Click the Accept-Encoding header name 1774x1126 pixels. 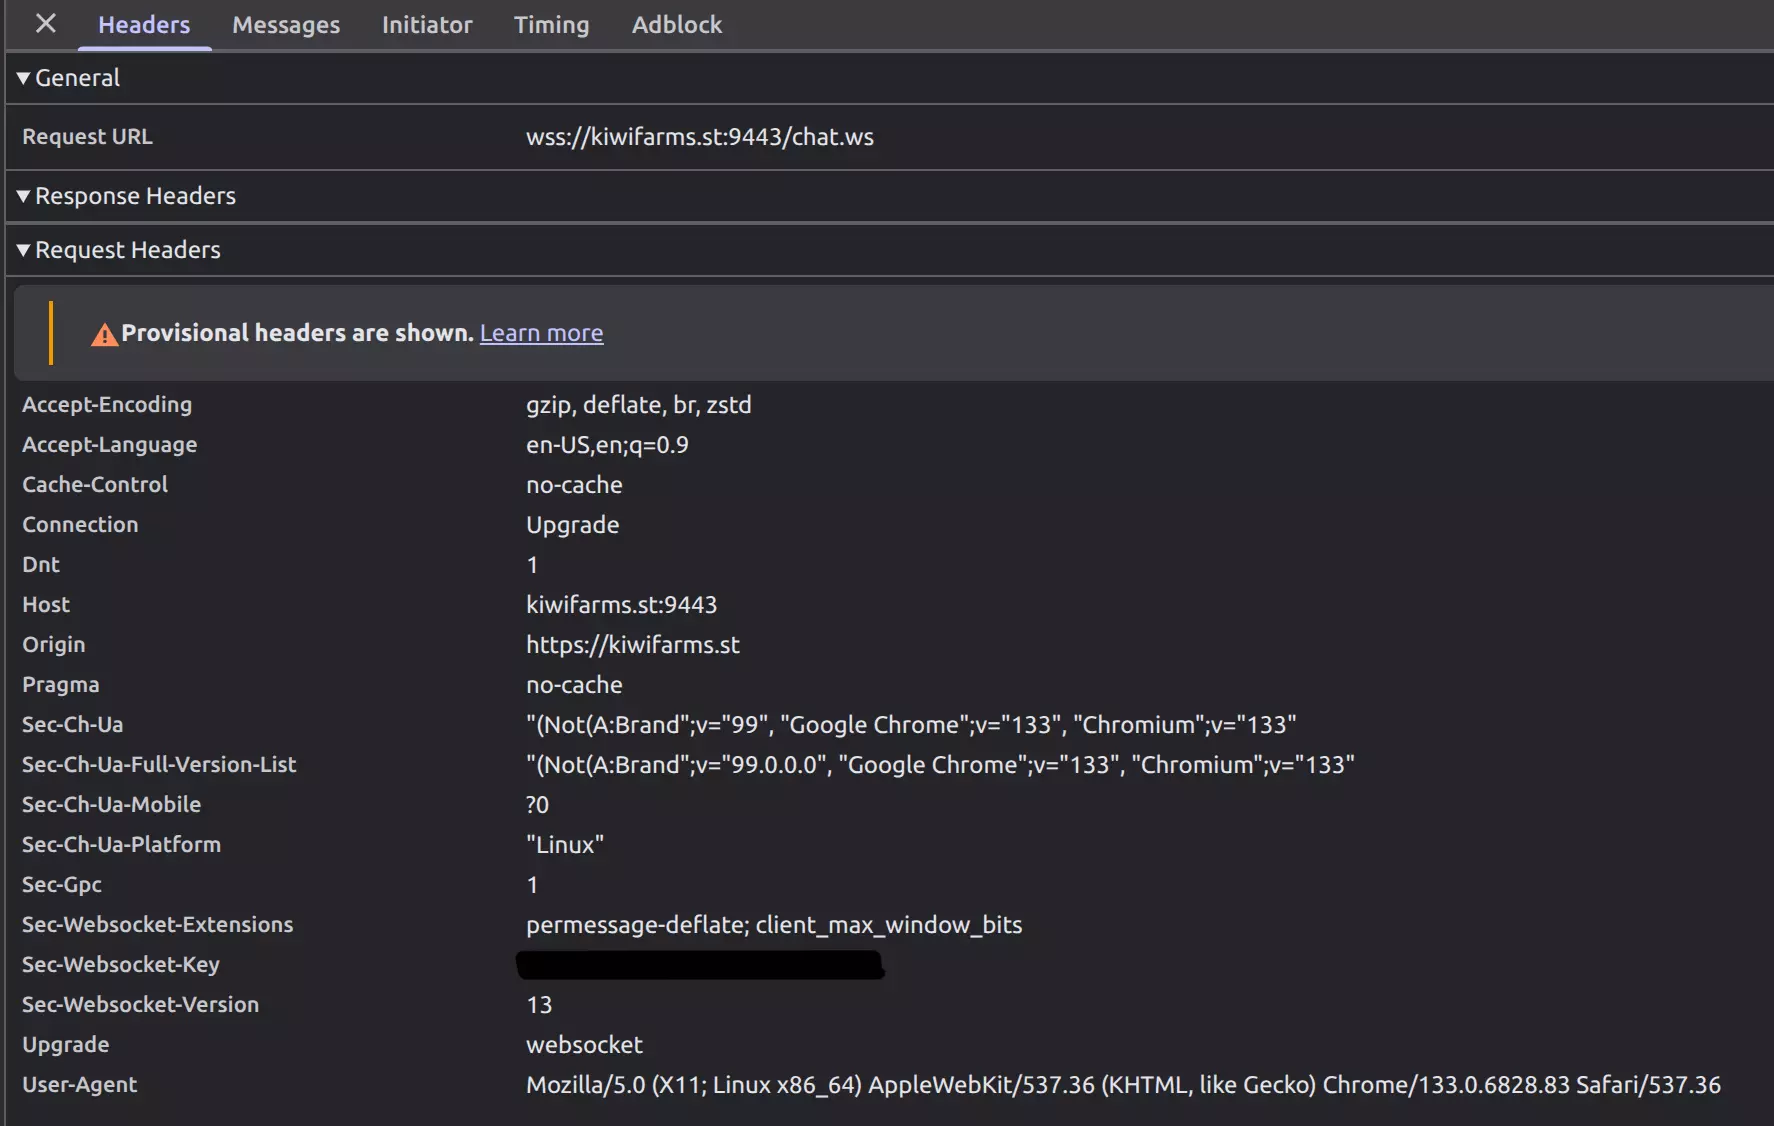pos(107,405)
